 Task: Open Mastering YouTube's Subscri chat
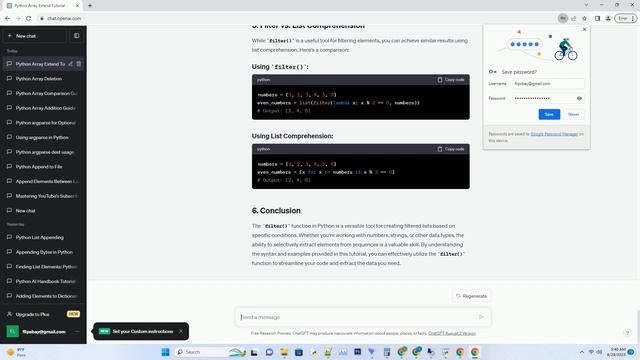tap(43, 196)
